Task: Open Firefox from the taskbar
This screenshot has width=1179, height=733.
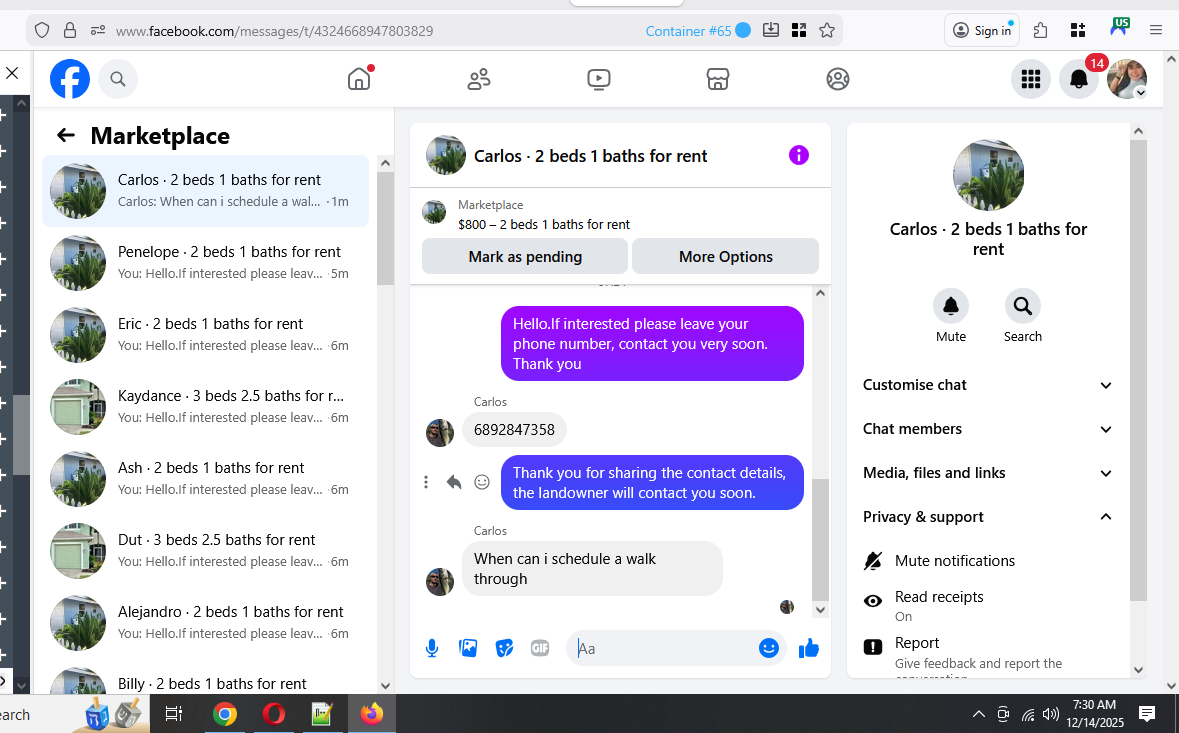Action: tap(371, 713)
